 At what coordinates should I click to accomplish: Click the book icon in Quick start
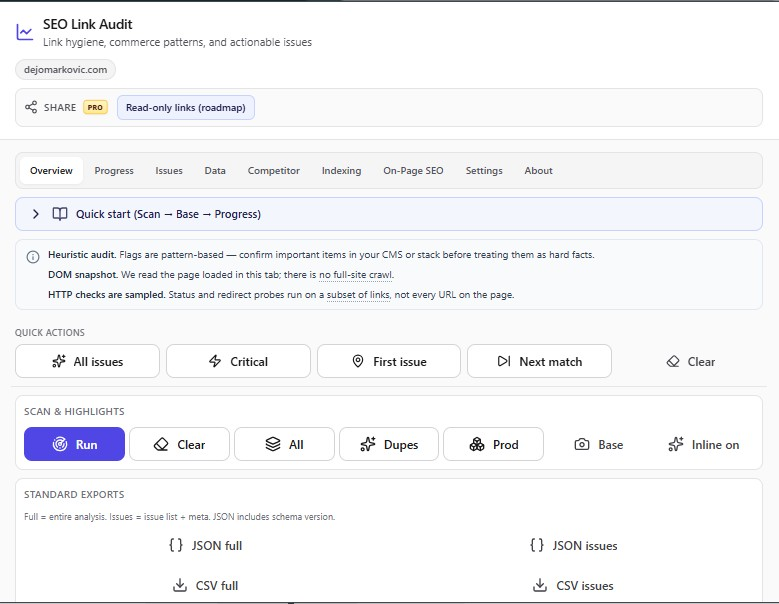pos(60,214)
